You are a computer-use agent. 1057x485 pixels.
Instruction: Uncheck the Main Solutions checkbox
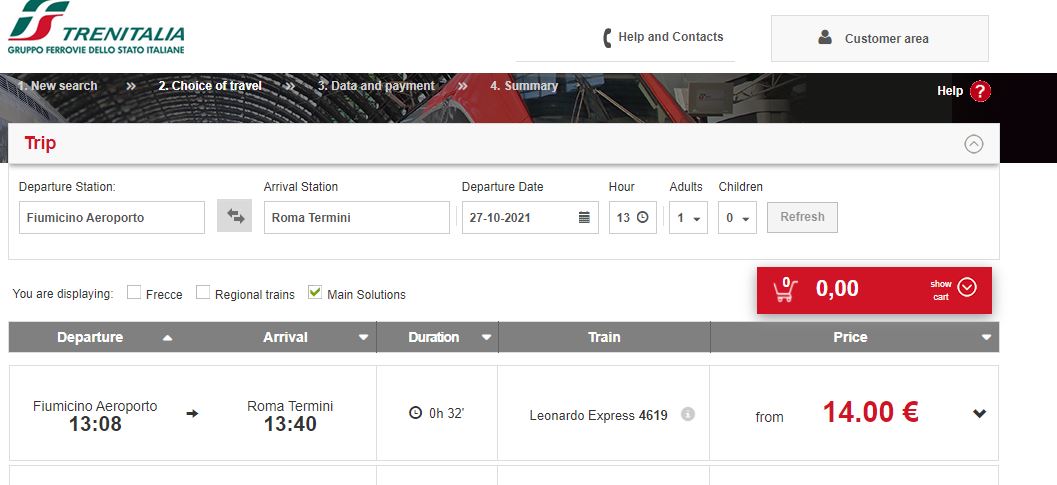click(x=315, y=292)
